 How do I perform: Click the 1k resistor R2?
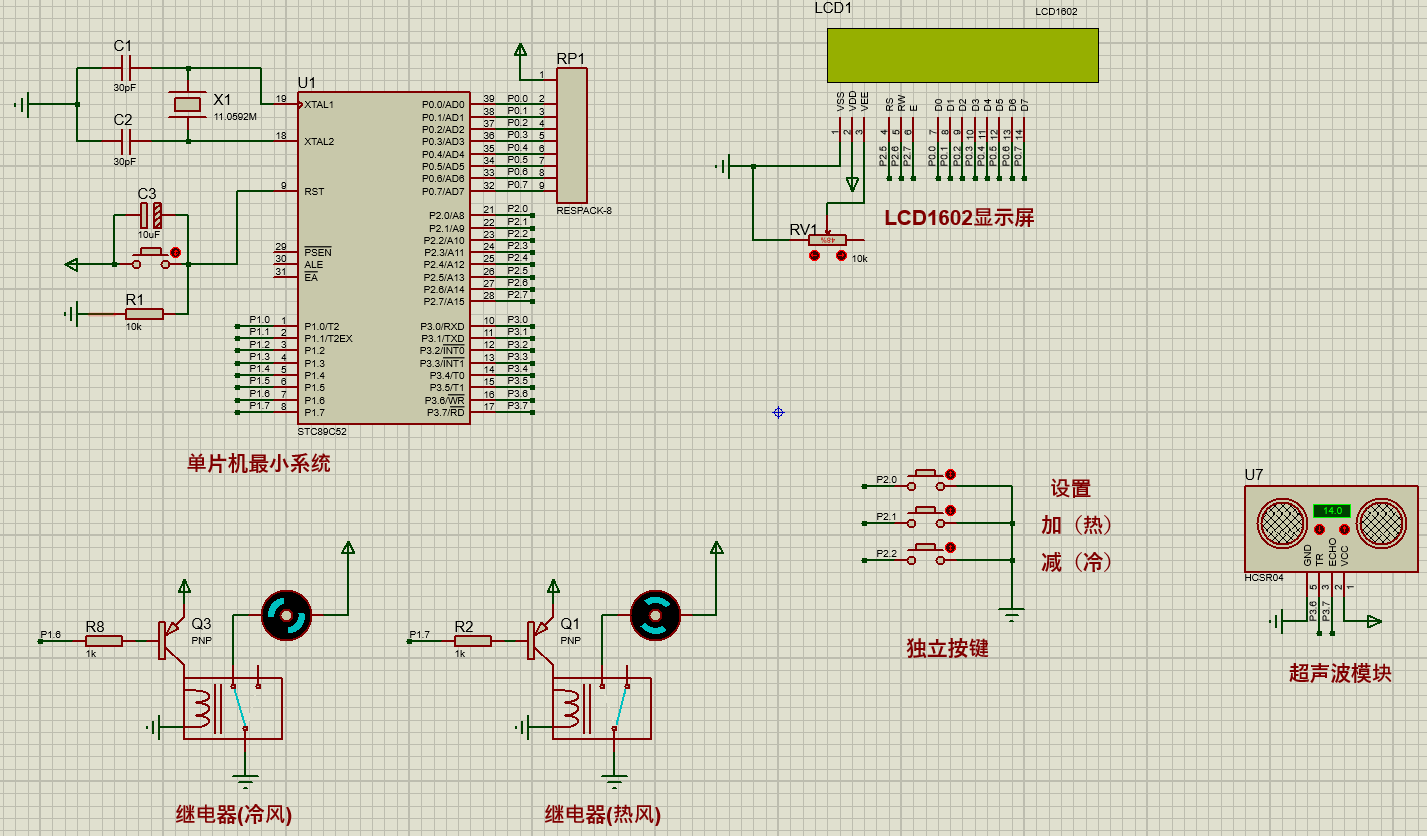pos(472,641)
